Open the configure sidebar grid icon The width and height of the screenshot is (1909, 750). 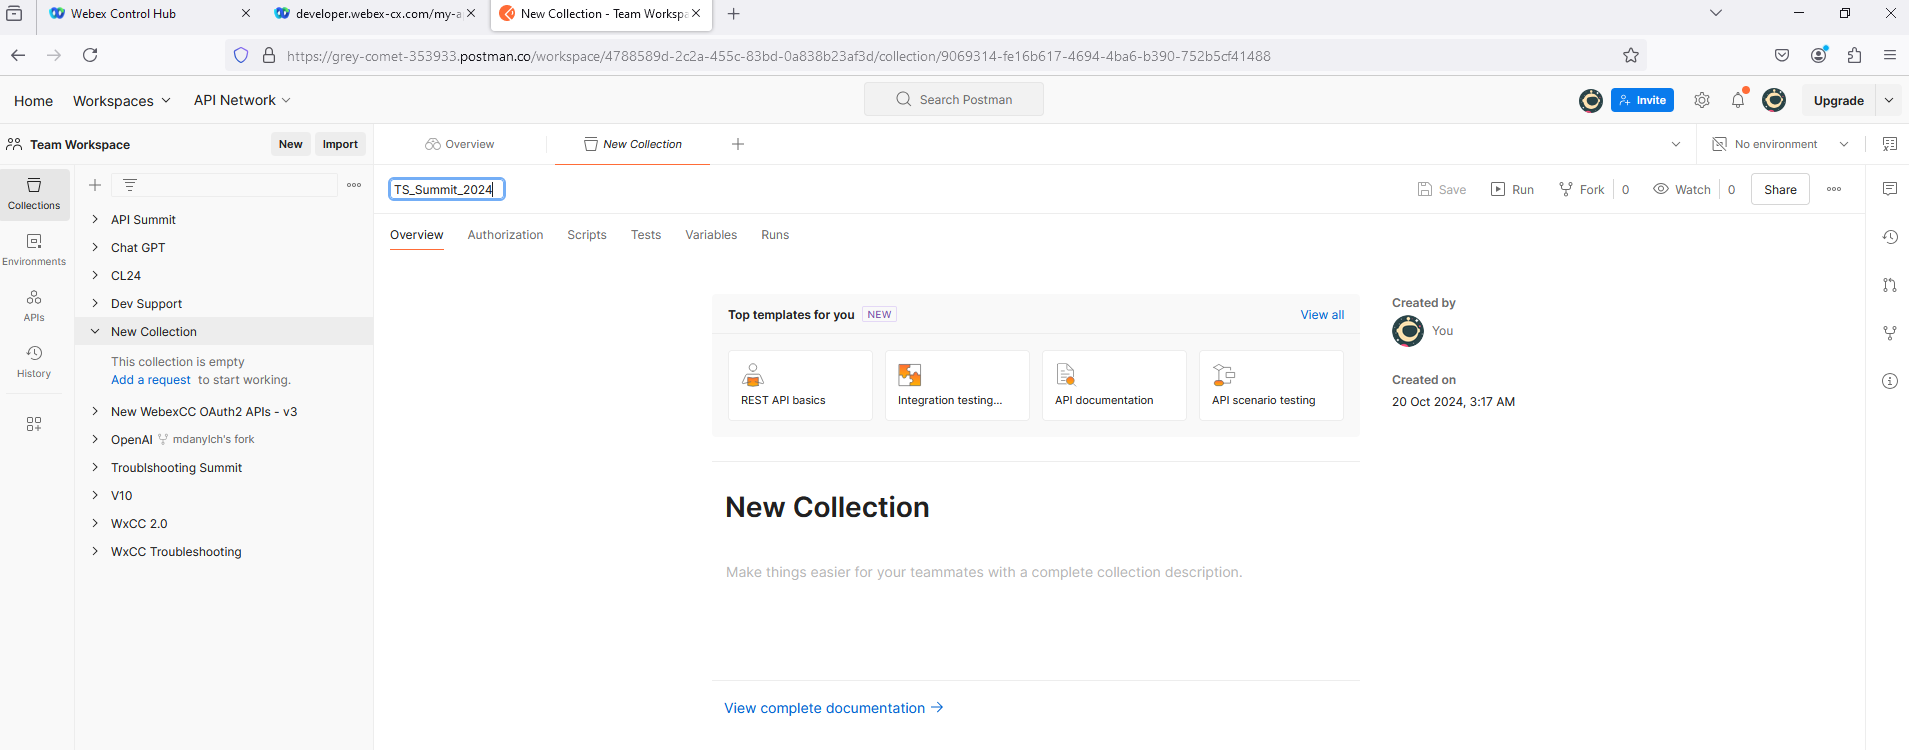tap(34, 424)
